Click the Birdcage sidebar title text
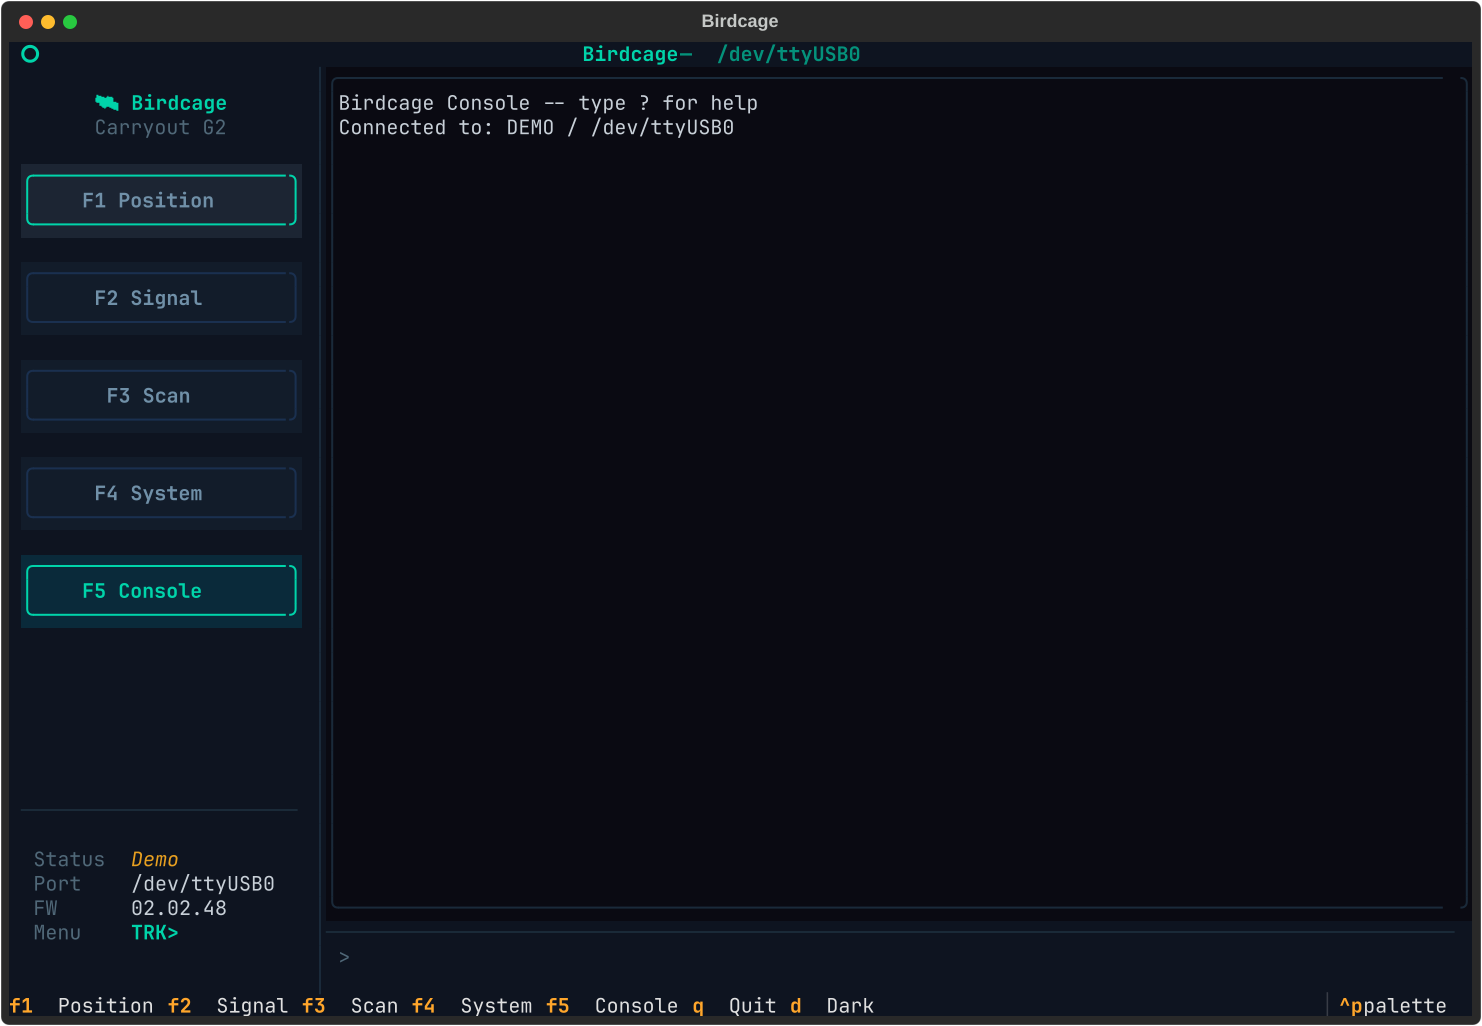Screen dimensions: 1482x1026 coord(179,103)
